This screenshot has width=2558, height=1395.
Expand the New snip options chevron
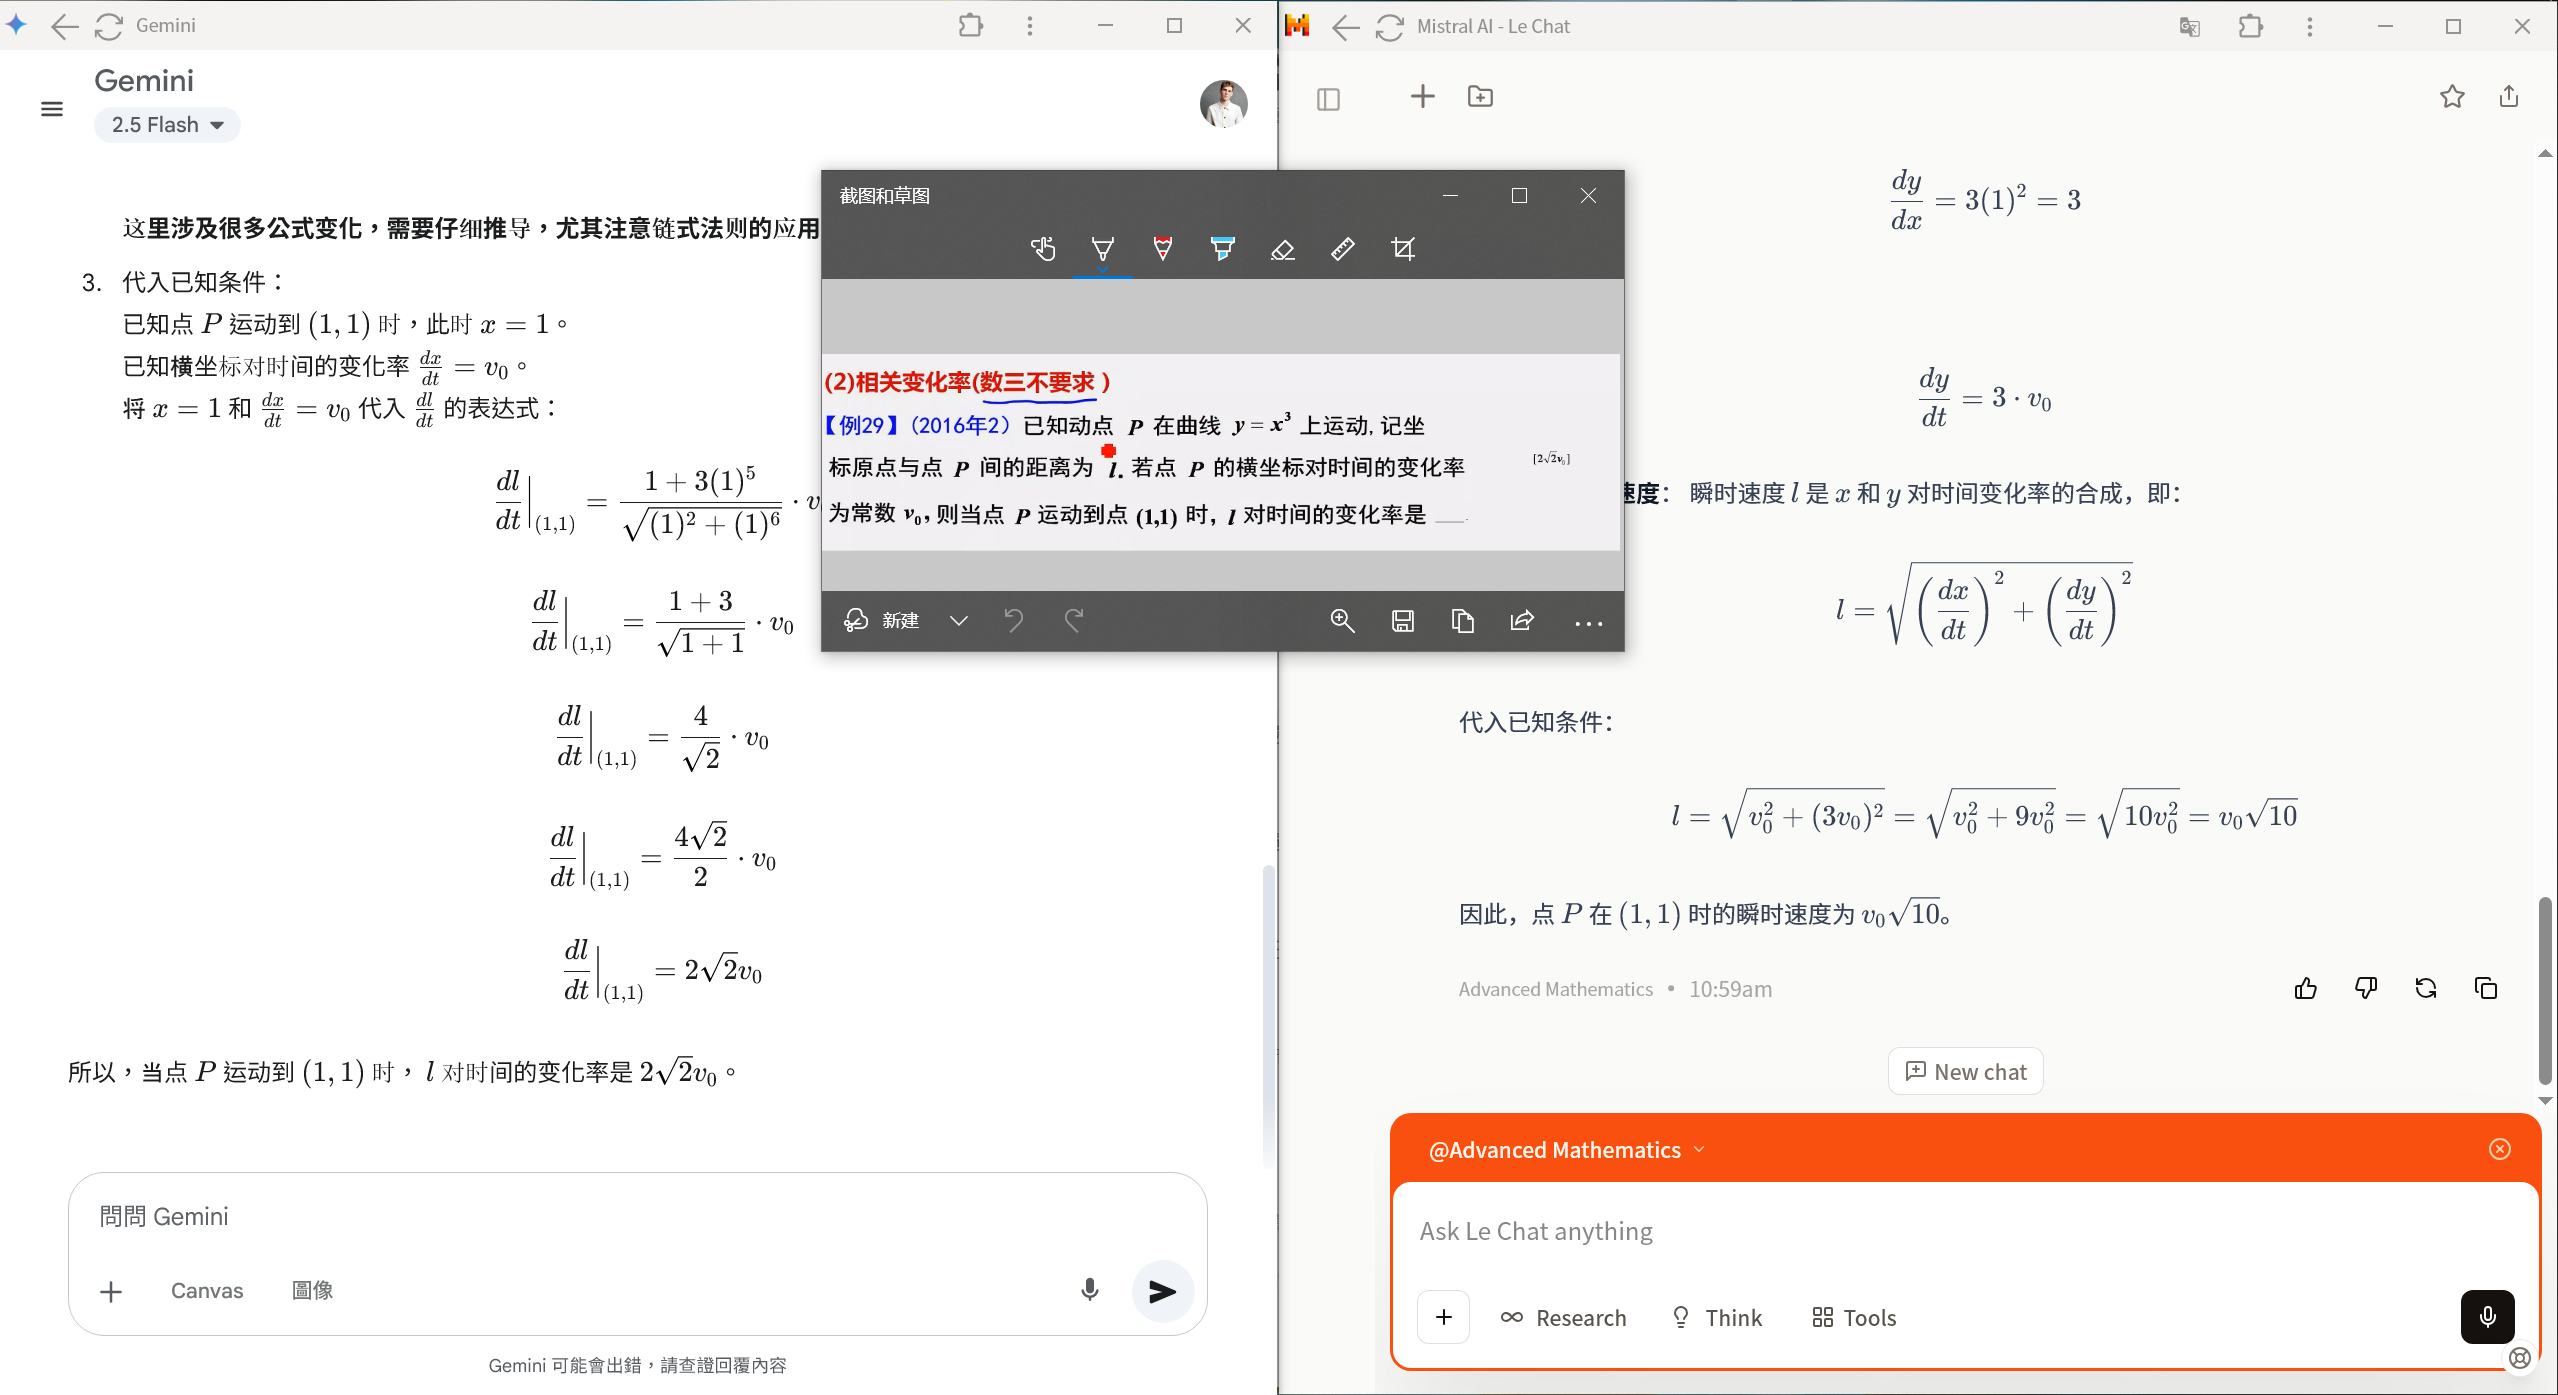pyautogui.click(x=958, y=621)
